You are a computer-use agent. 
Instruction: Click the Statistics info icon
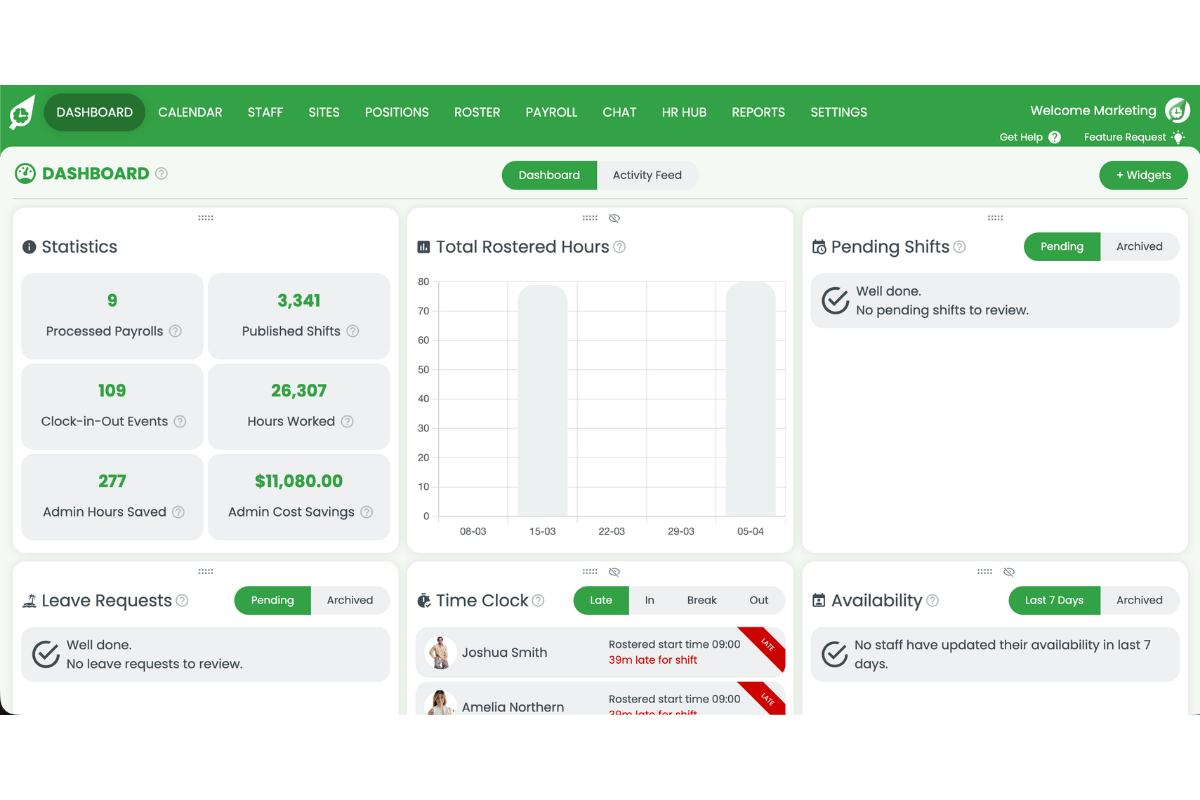pyautogui.click(x=30, y=246)
